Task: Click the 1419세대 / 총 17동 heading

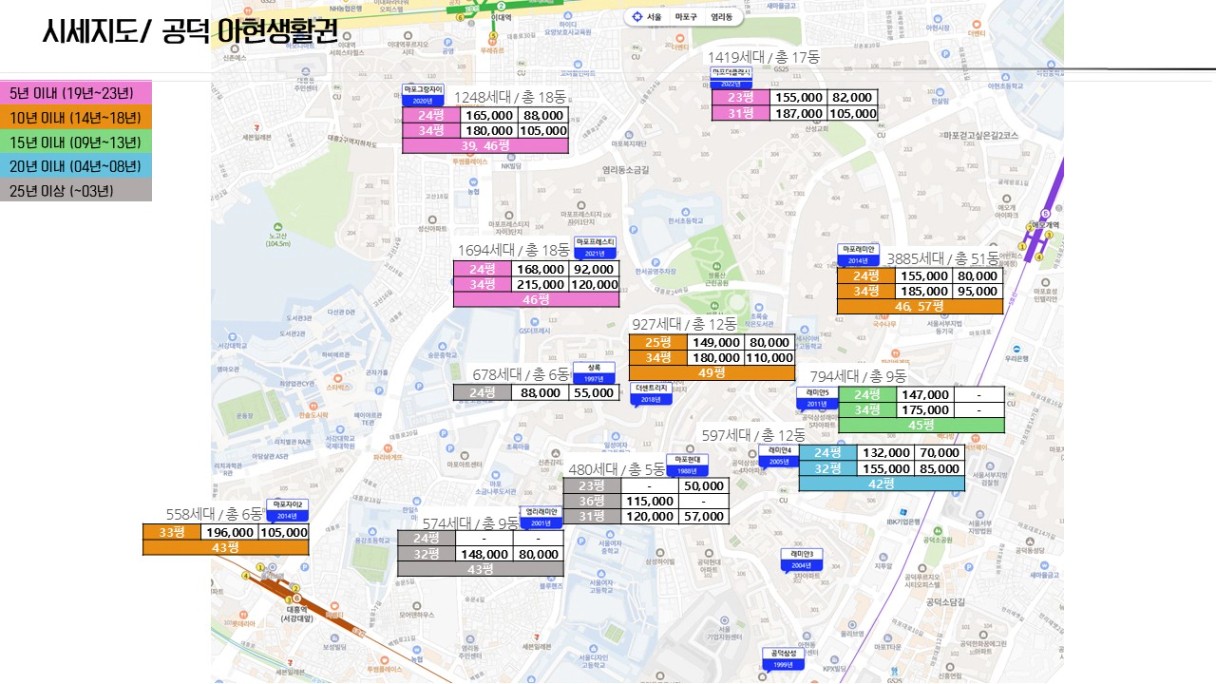Action: 763,57
